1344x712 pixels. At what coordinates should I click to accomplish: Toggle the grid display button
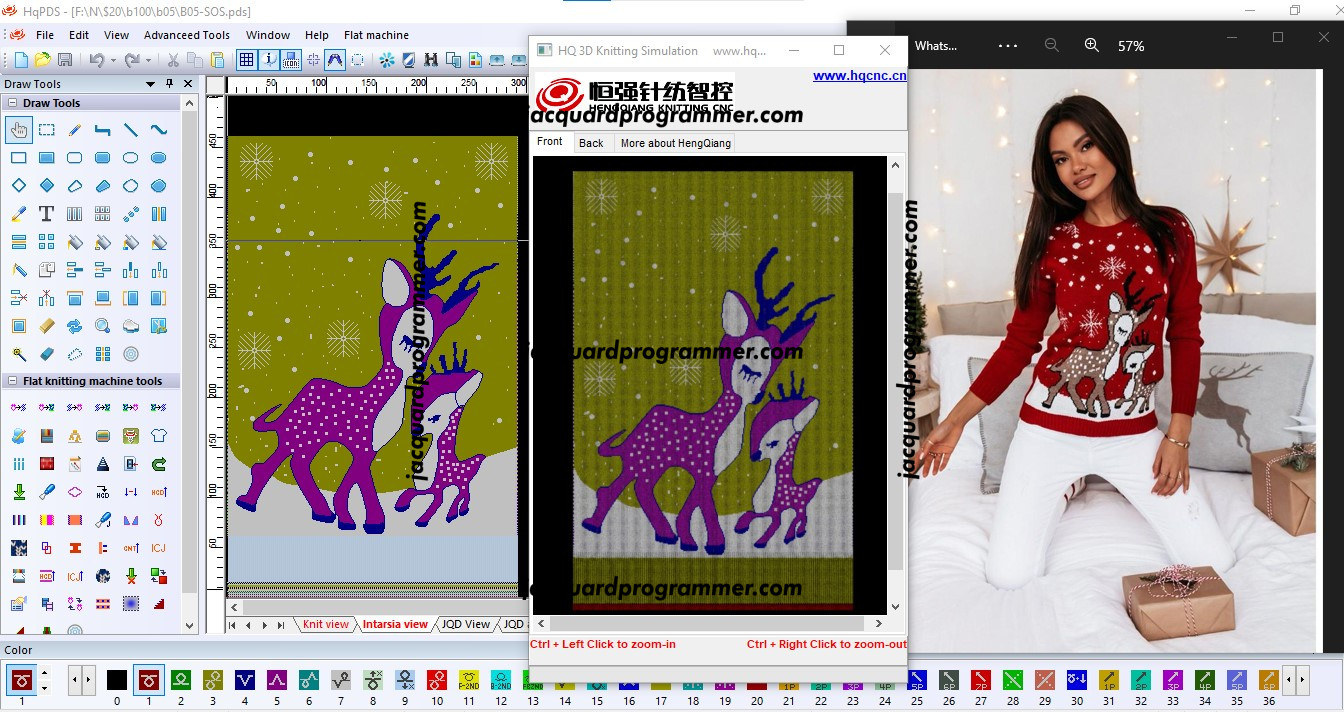246,60
